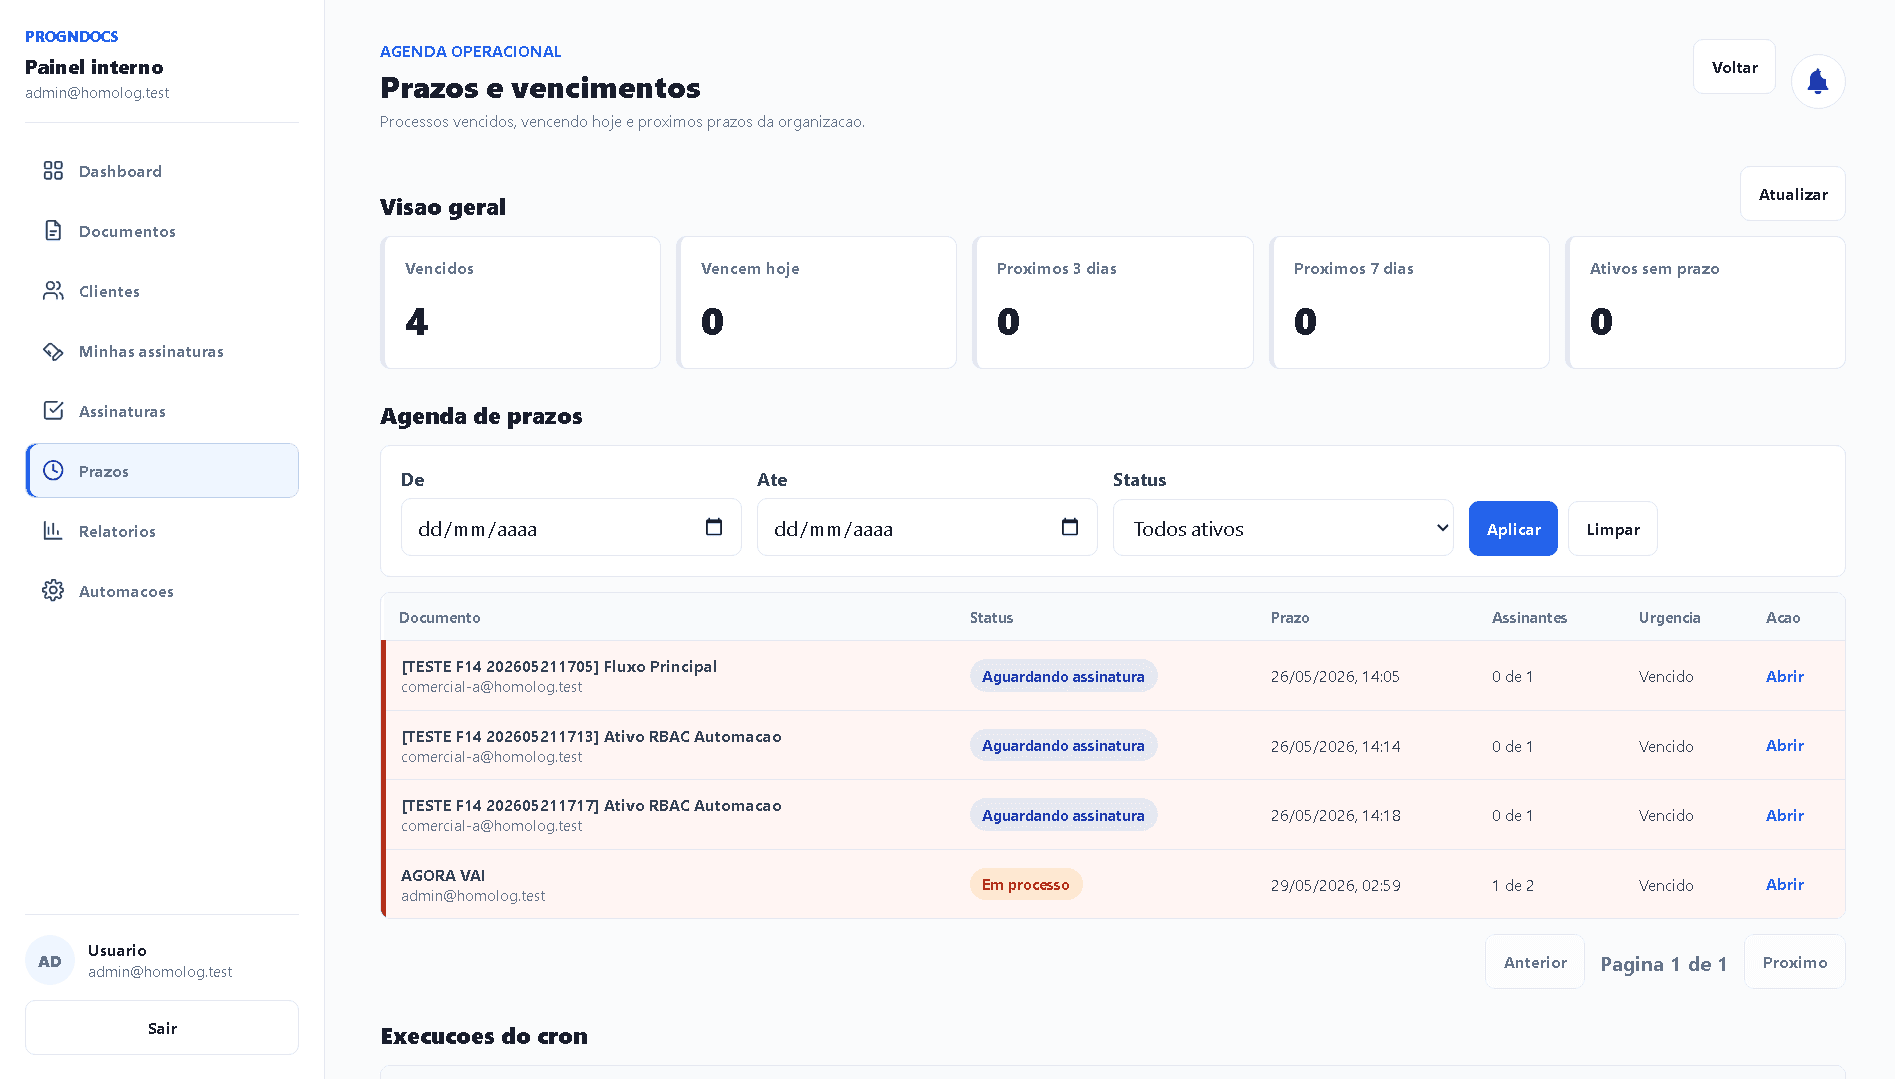Screen dimensions: 1895x1079
Task: Open Minhas assinaturas menu item
Action: (x=162, y=351)
